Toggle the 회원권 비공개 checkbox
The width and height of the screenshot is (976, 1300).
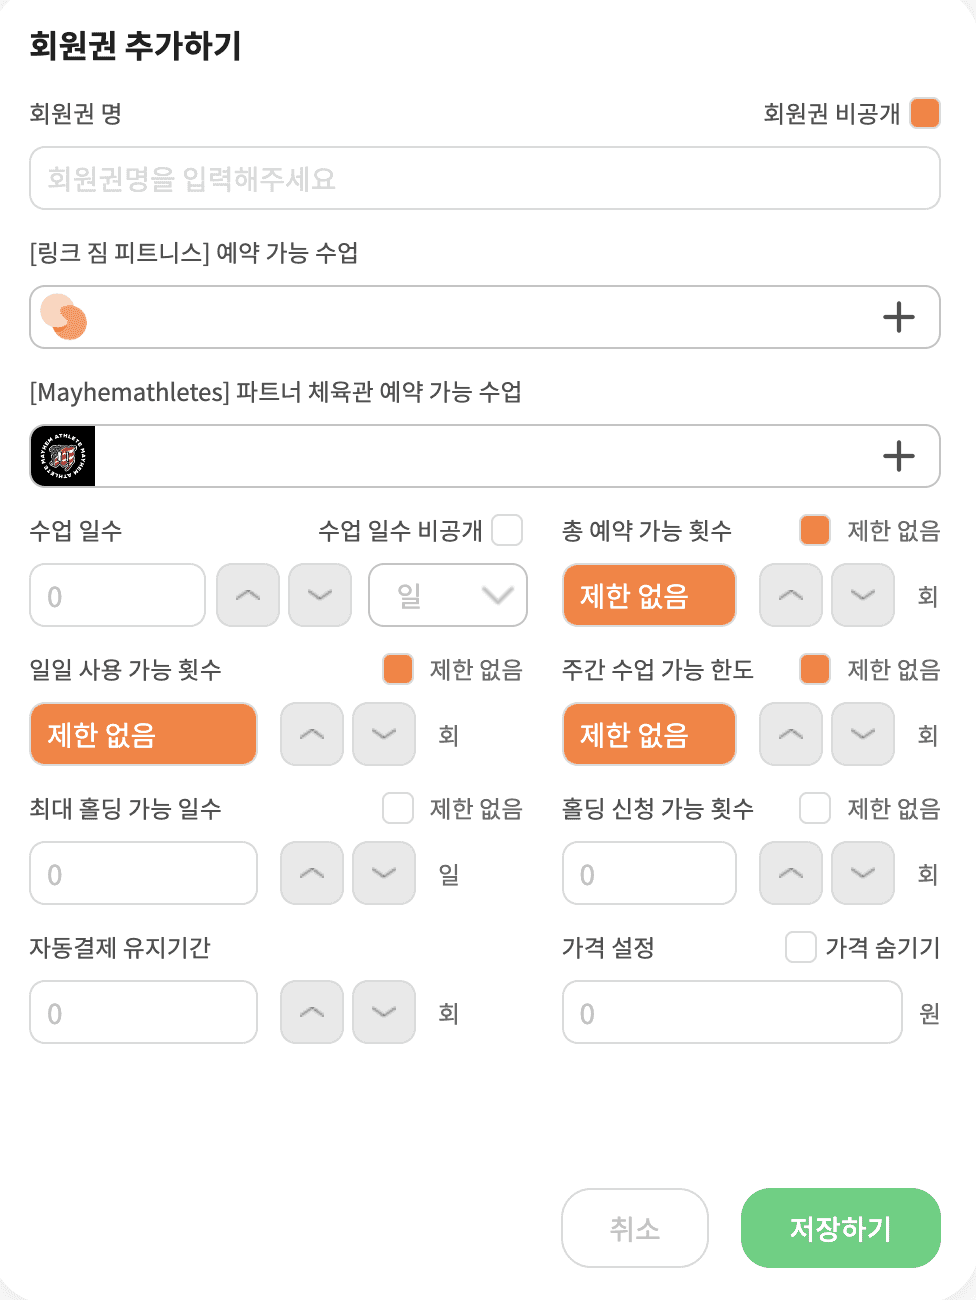(x=925, y=113)
